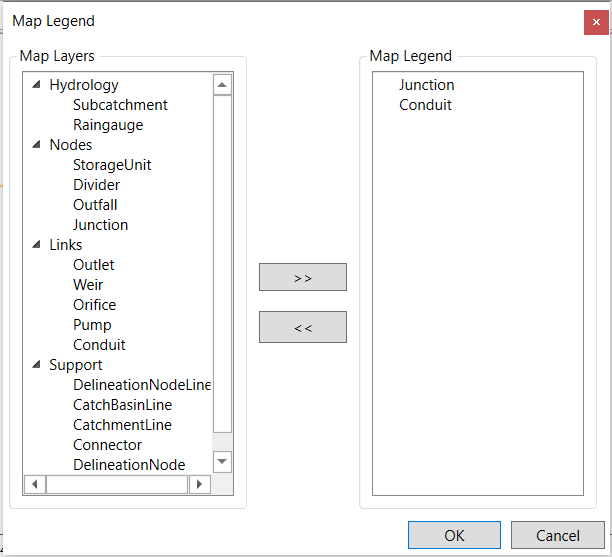Collapse the Nodes tree group
Screen dimensions: 612x557
(36, 145)
